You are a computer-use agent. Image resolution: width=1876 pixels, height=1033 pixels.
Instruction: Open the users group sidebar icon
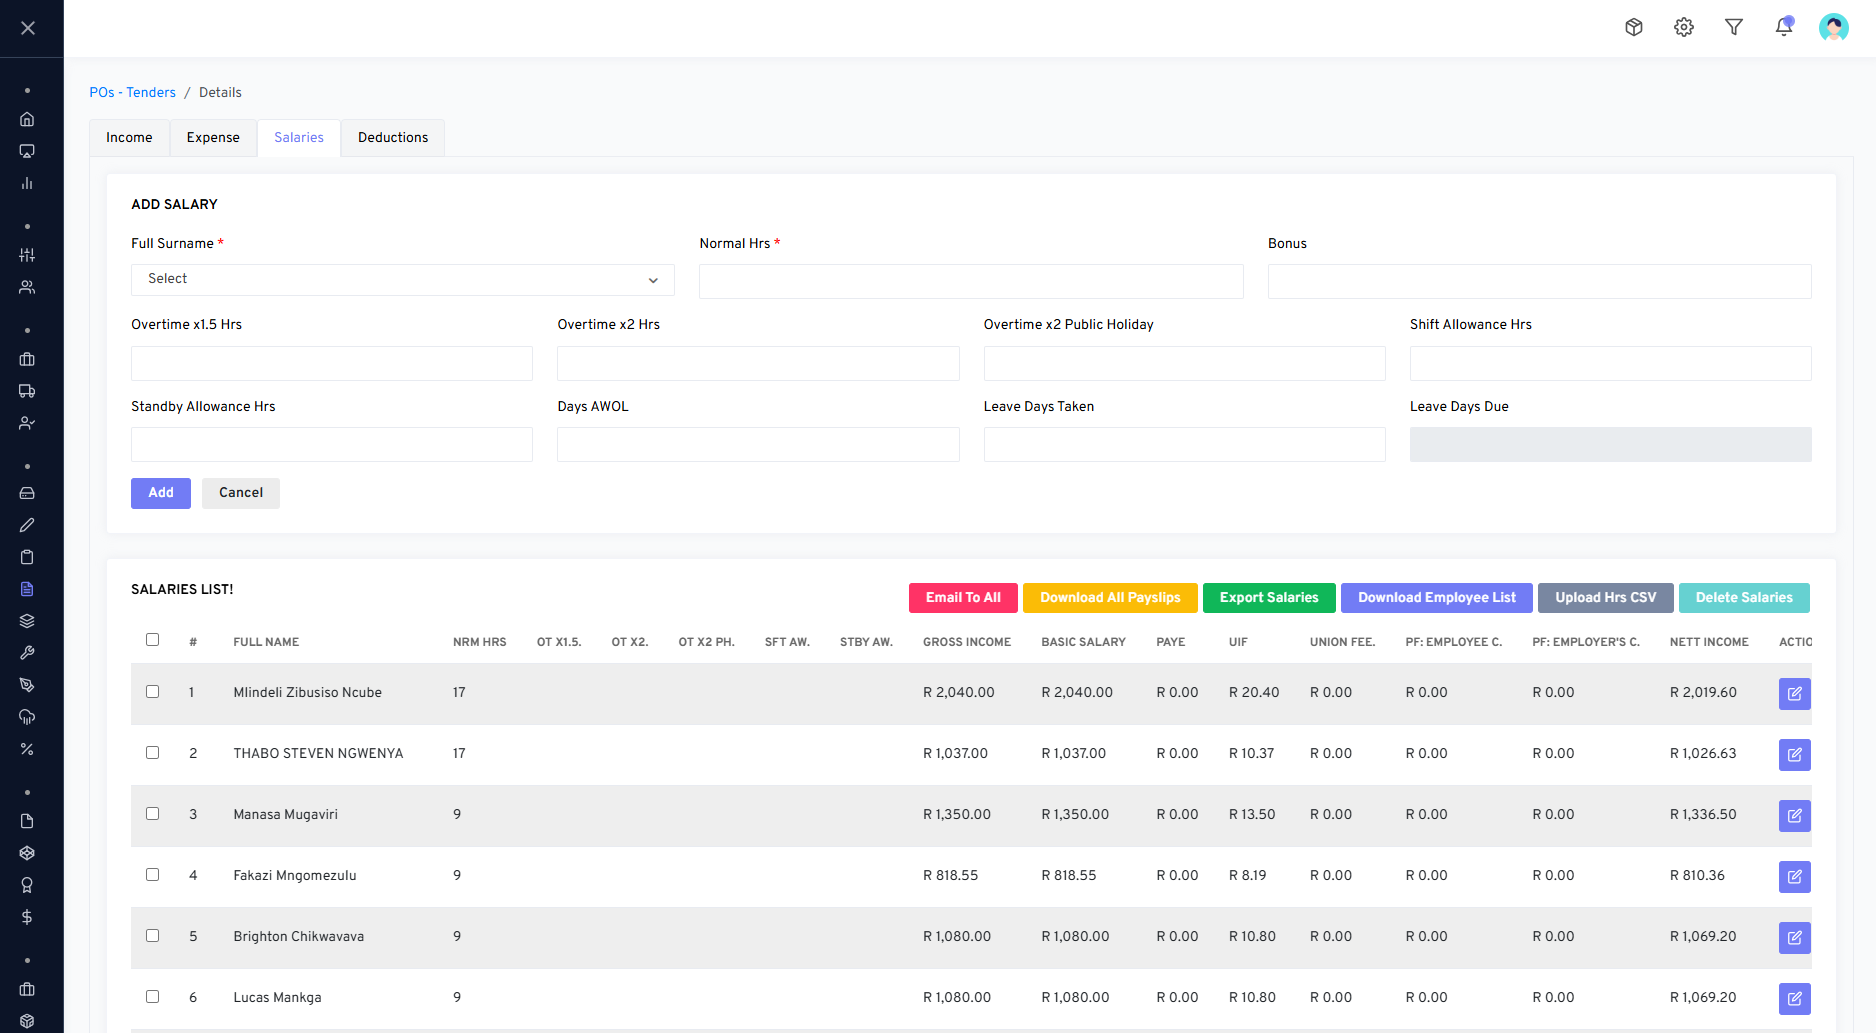[x=27, y=287]
